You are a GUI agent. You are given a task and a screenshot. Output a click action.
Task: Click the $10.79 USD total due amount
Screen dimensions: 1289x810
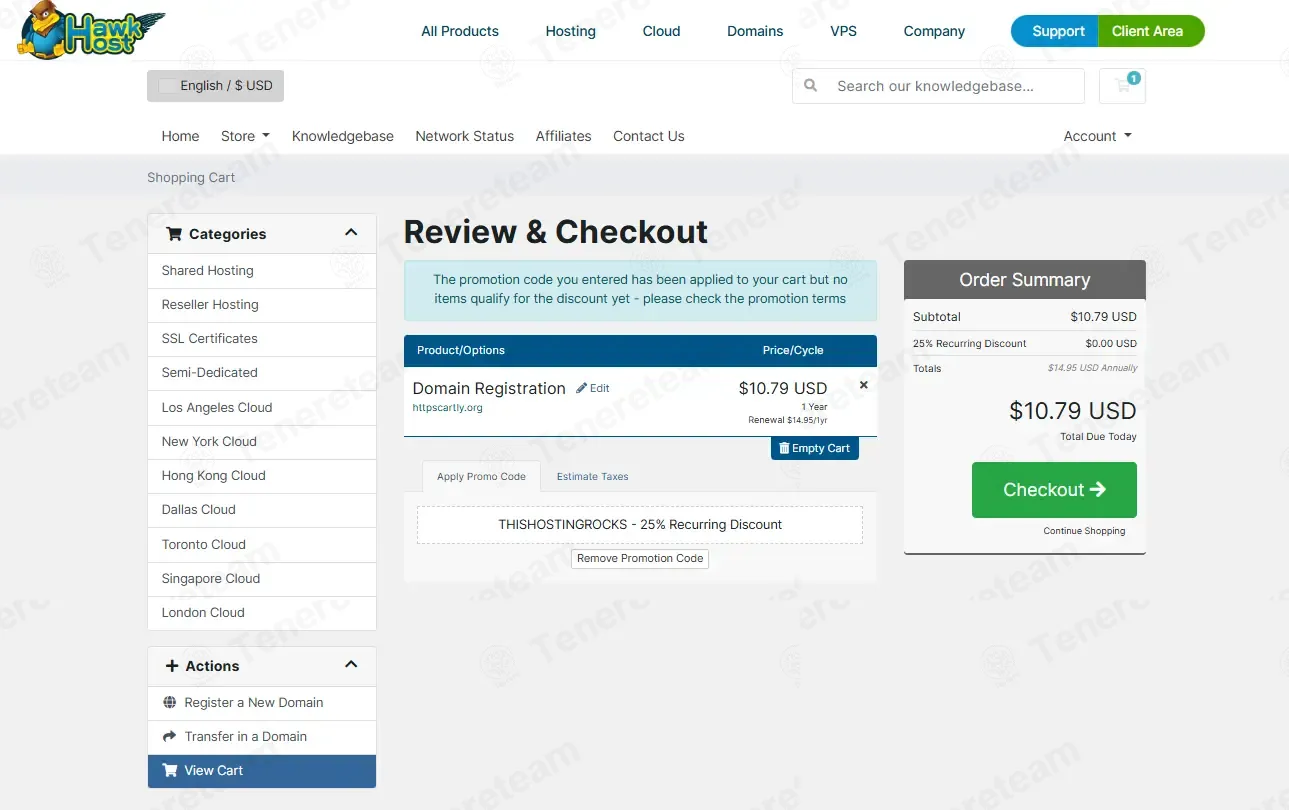(1072, 411)
